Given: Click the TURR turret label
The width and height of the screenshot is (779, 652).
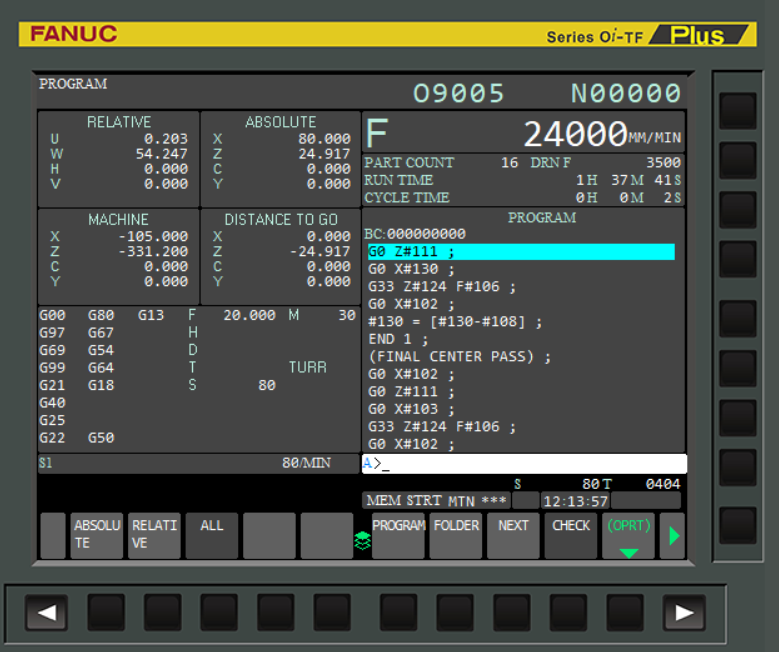Looking at the screenshot, I should click(x=308, y=368).
